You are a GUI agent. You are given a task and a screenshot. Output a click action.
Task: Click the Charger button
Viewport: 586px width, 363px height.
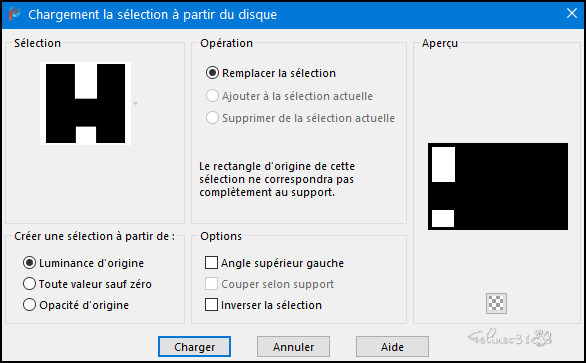[194, 347]
